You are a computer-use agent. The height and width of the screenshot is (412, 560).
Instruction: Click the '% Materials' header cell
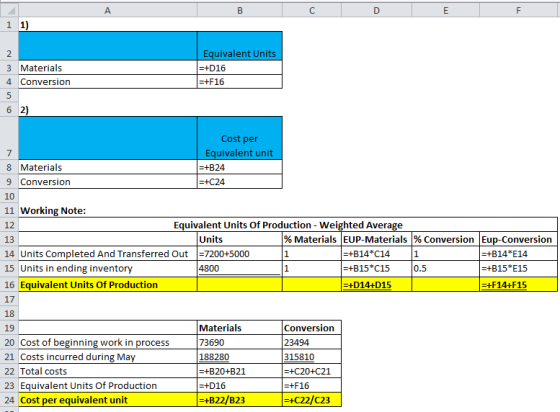coord(312,239)
